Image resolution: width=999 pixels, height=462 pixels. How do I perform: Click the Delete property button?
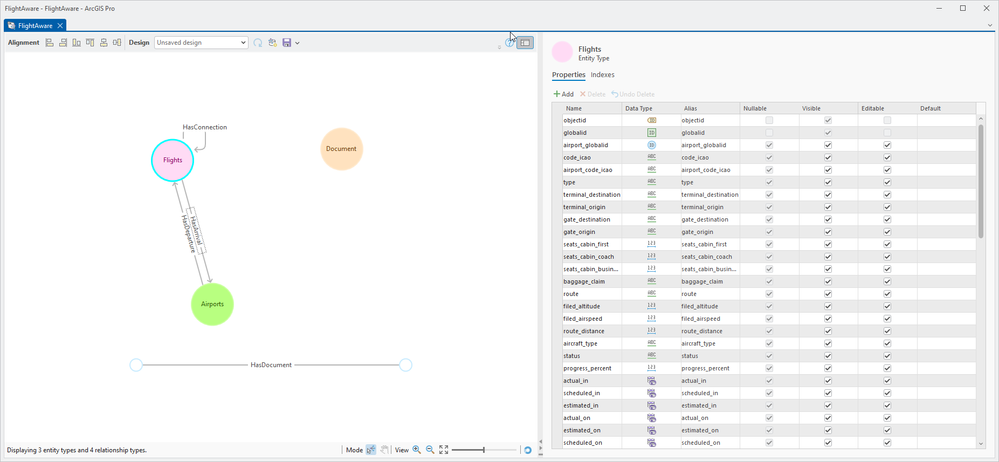592,94
